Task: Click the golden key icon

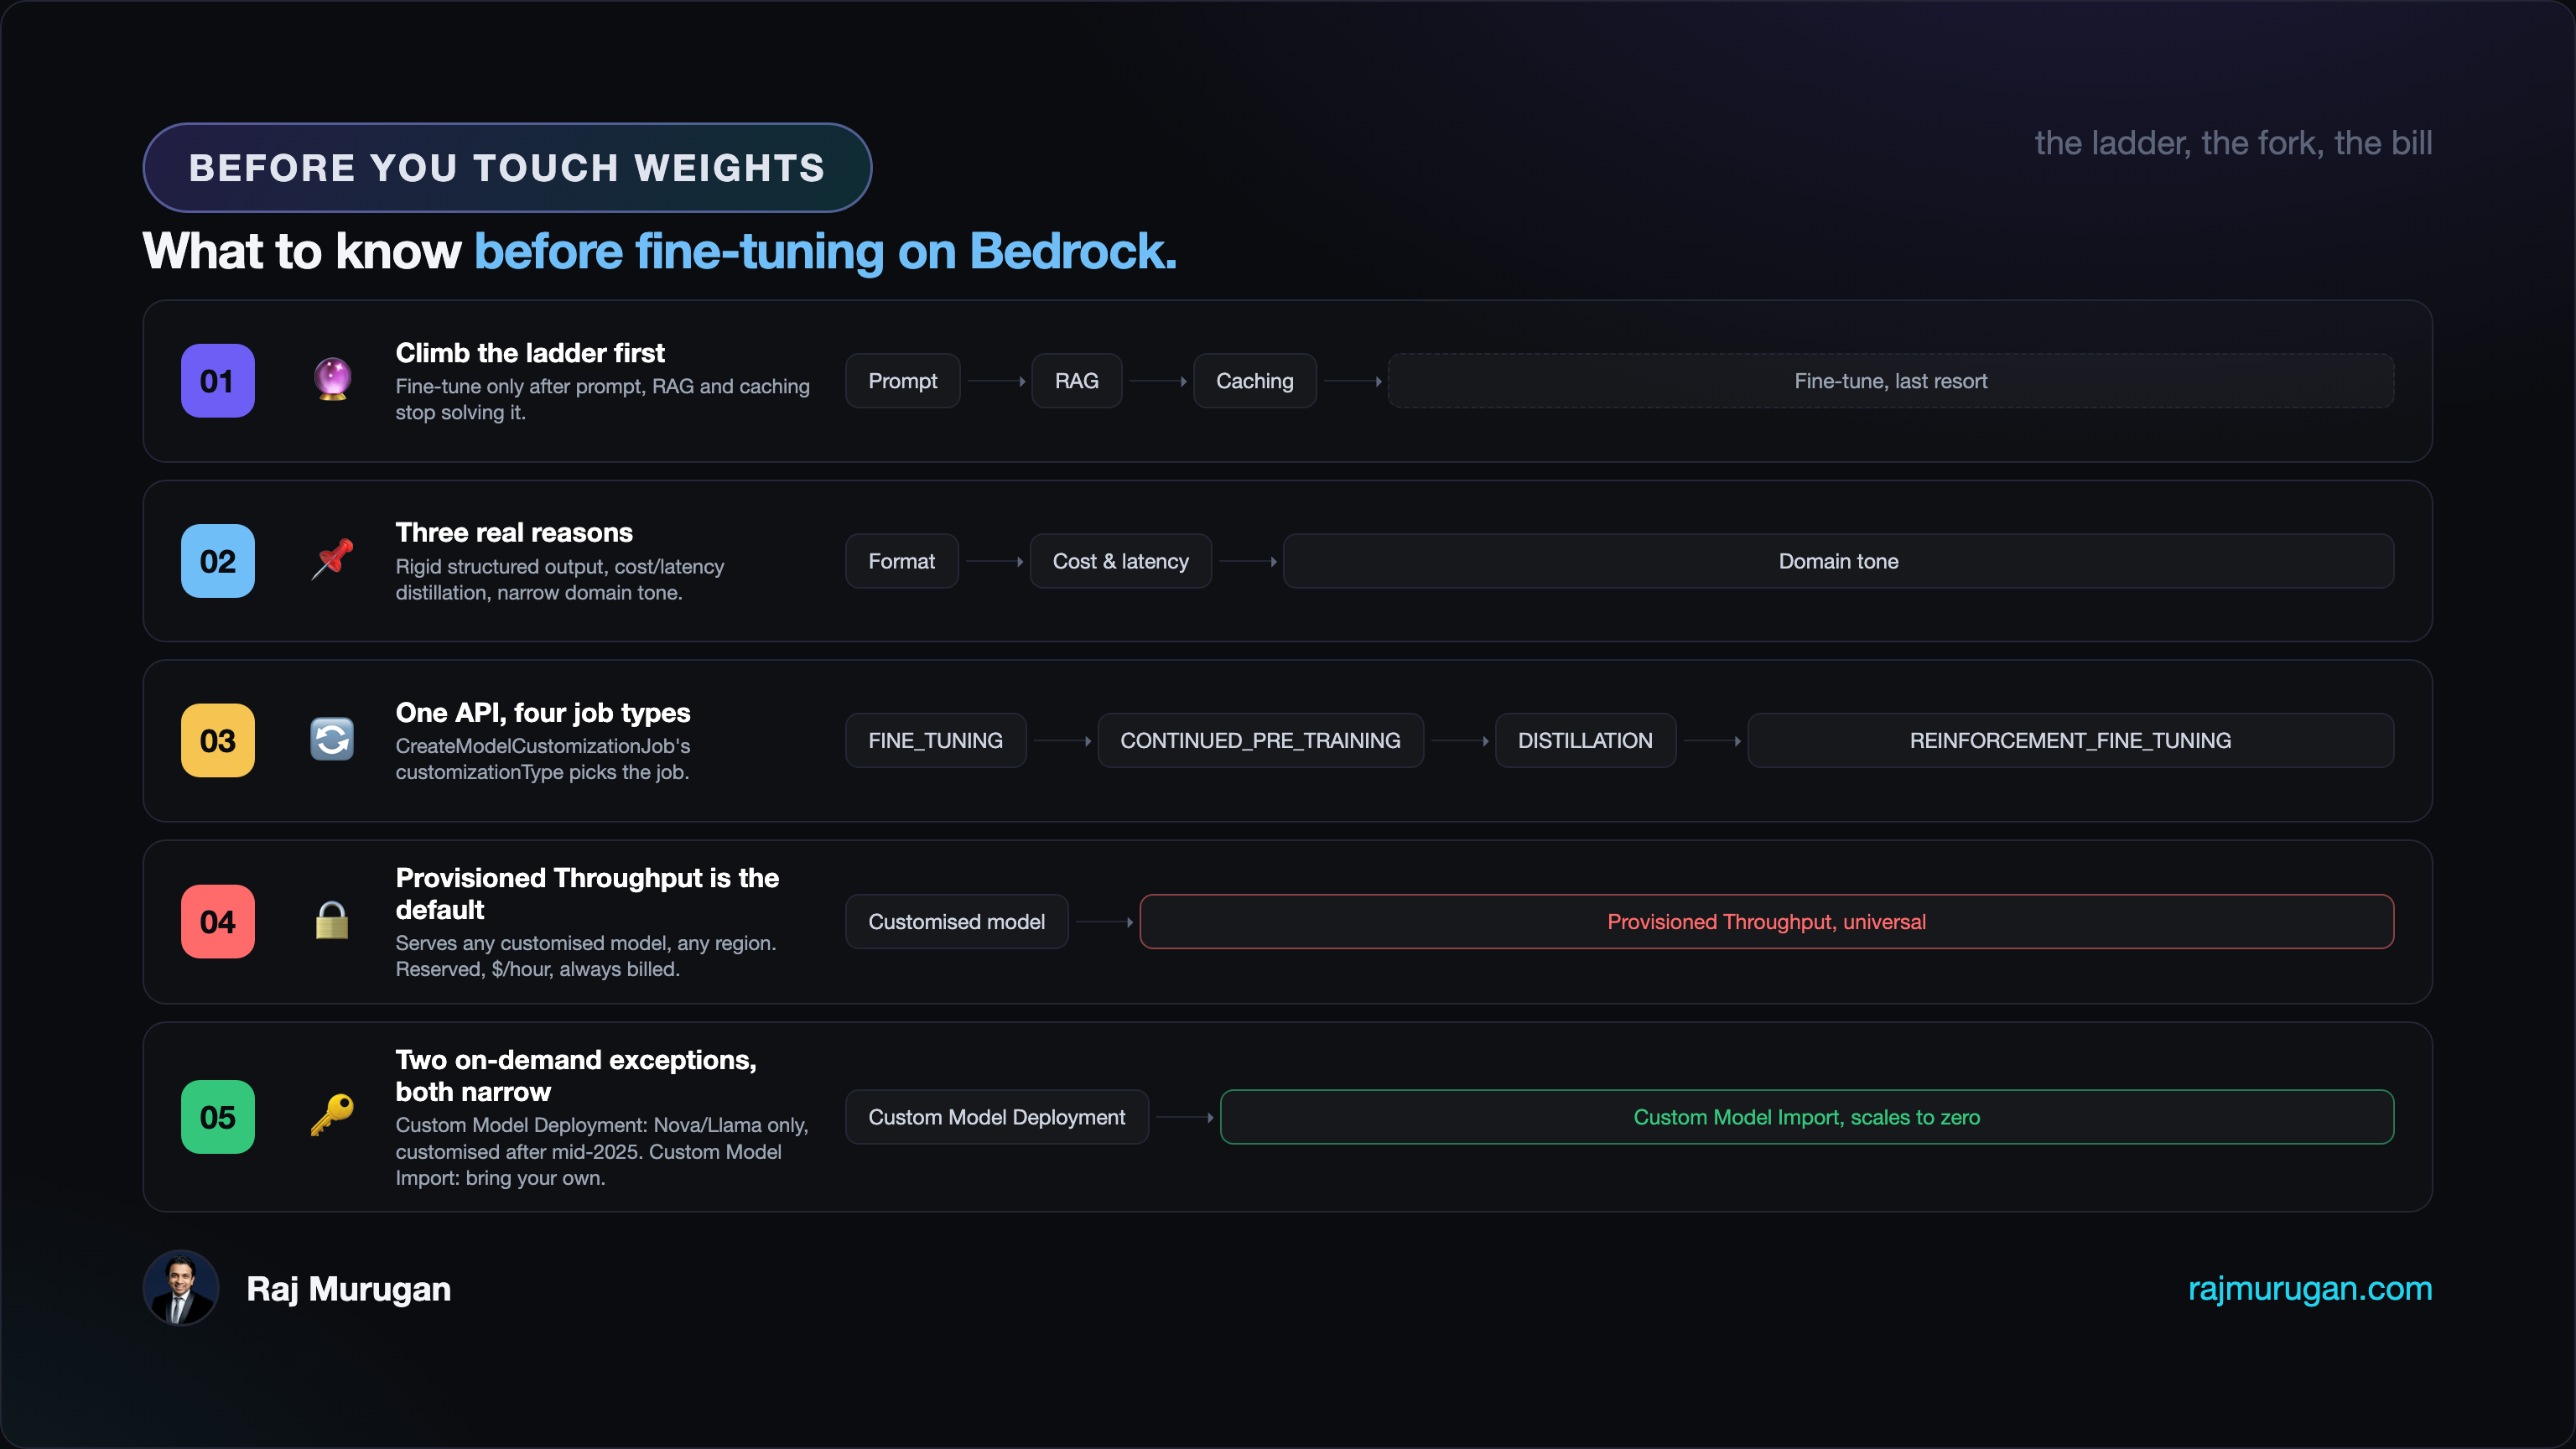Action: click(332, 1116)
